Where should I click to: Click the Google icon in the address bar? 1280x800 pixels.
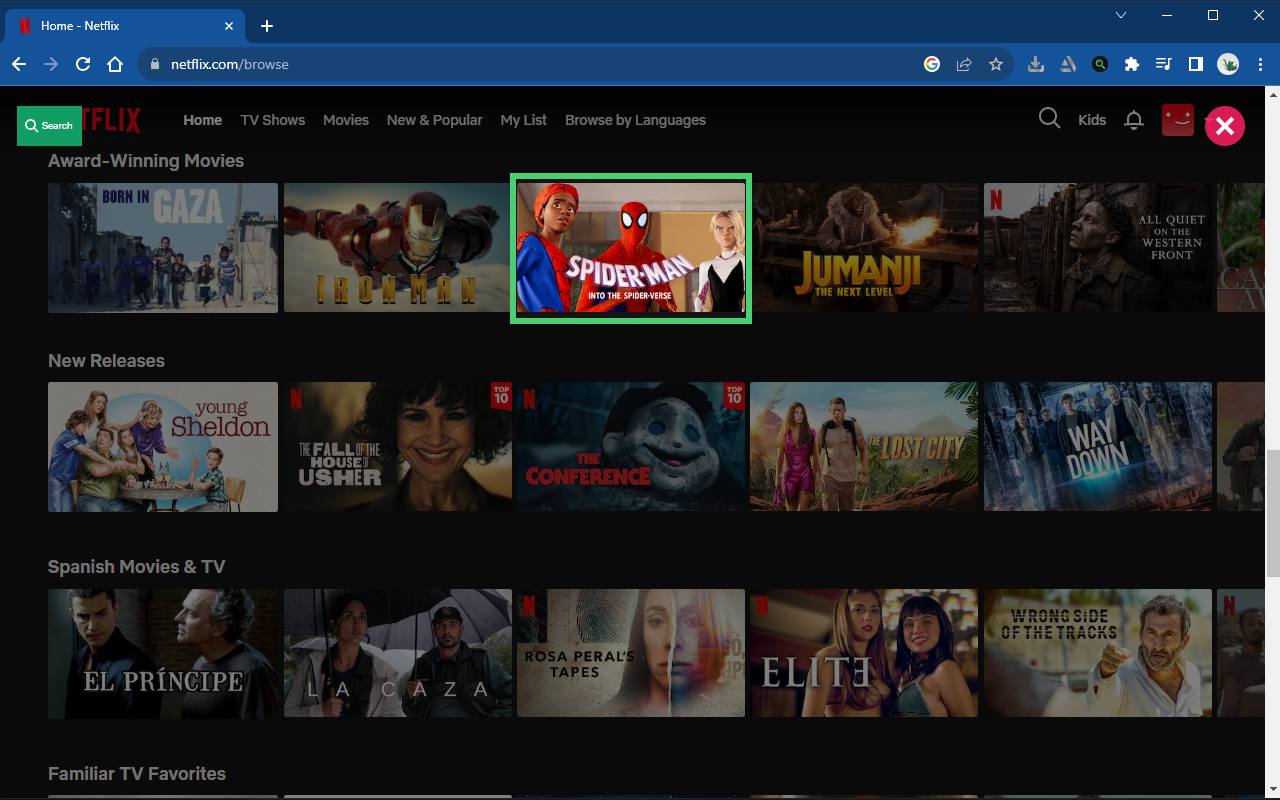click(x=932, y=64)
